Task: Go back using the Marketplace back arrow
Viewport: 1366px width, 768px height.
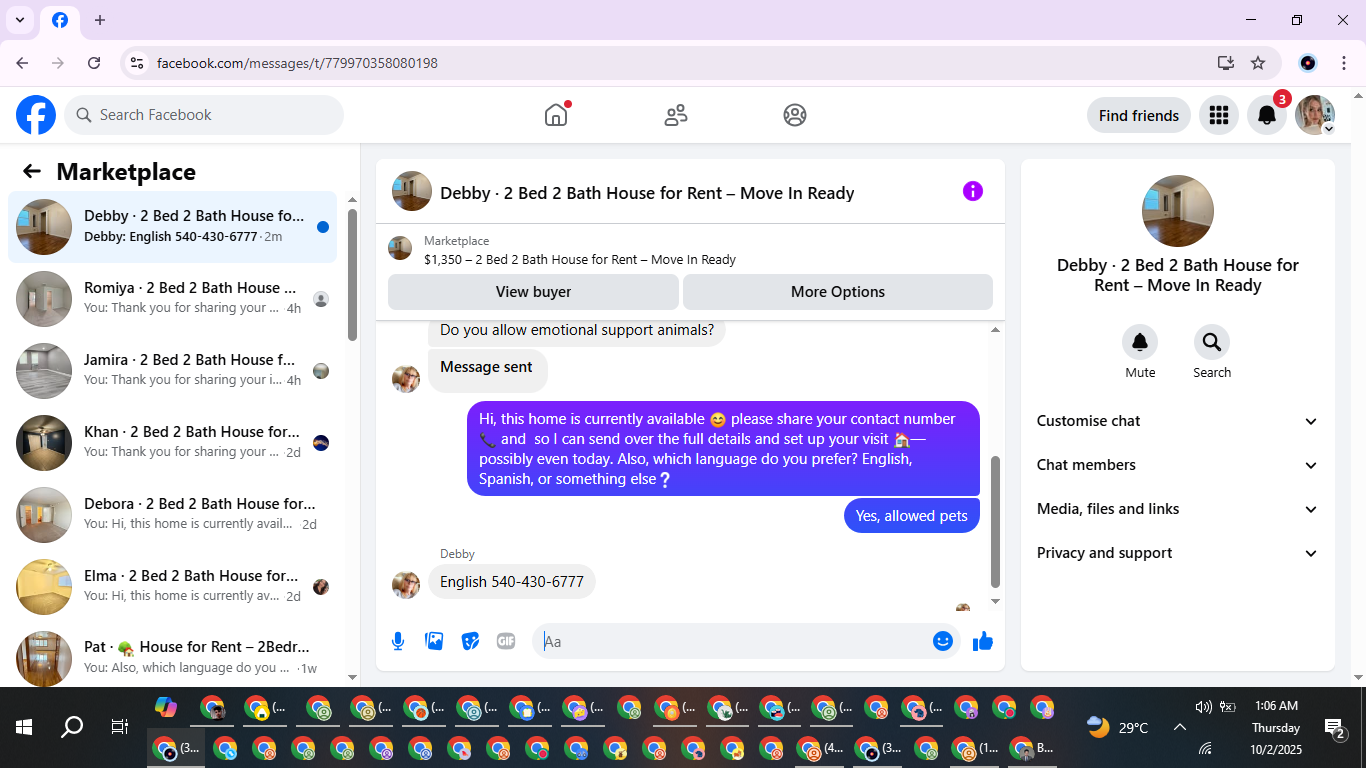Action: [32, 171]
